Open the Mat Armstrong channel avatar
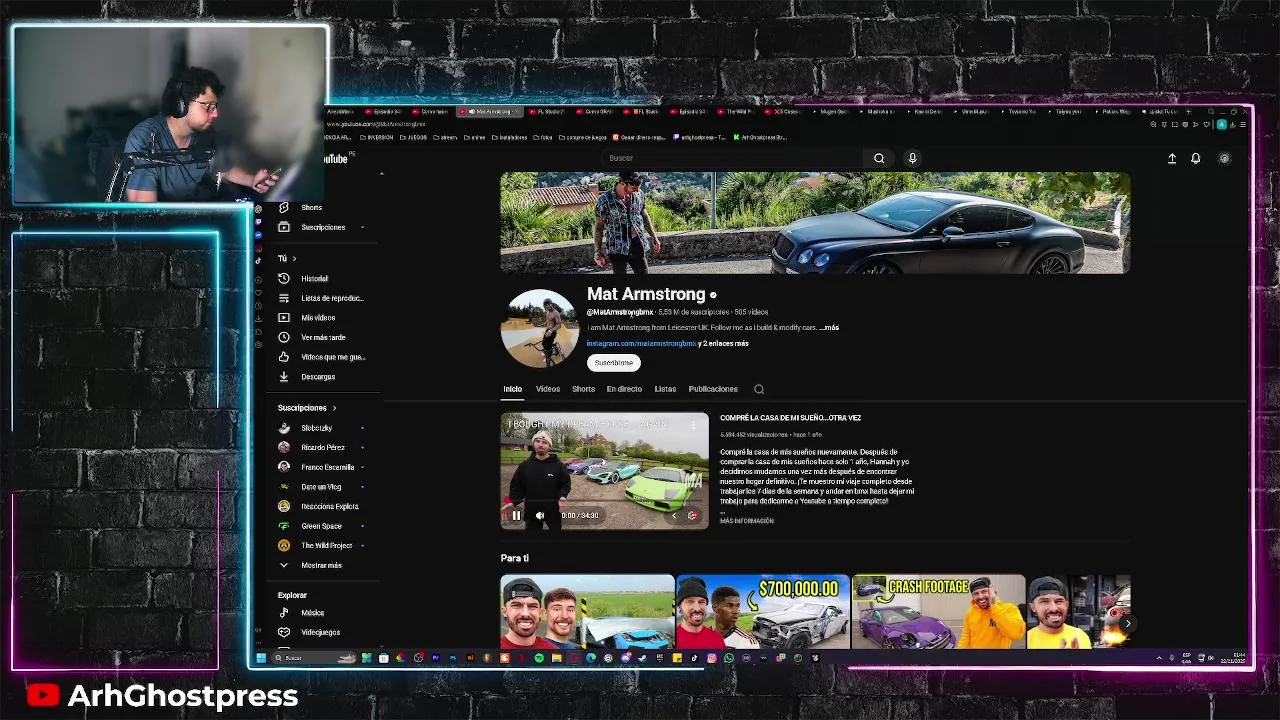 (x=540, y=328)
